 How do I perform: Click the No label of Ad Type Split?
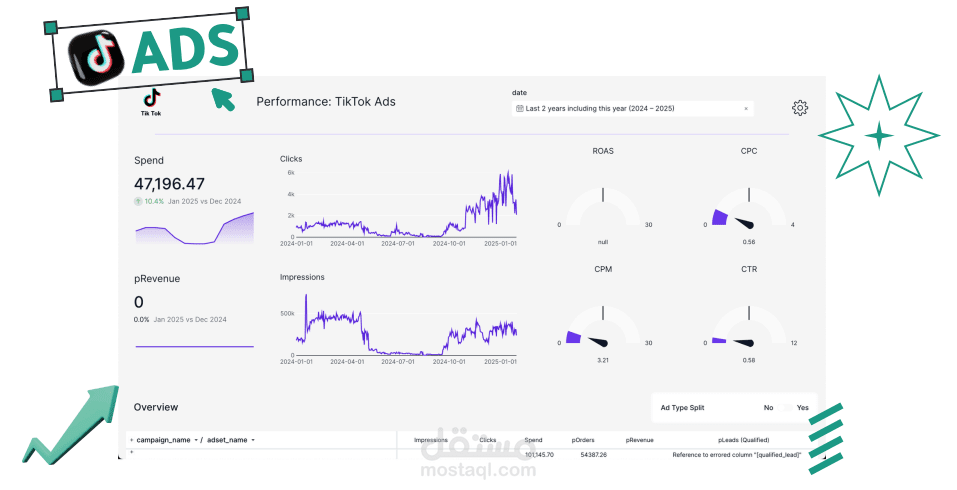pyautogui.click(x=768, y=408)
